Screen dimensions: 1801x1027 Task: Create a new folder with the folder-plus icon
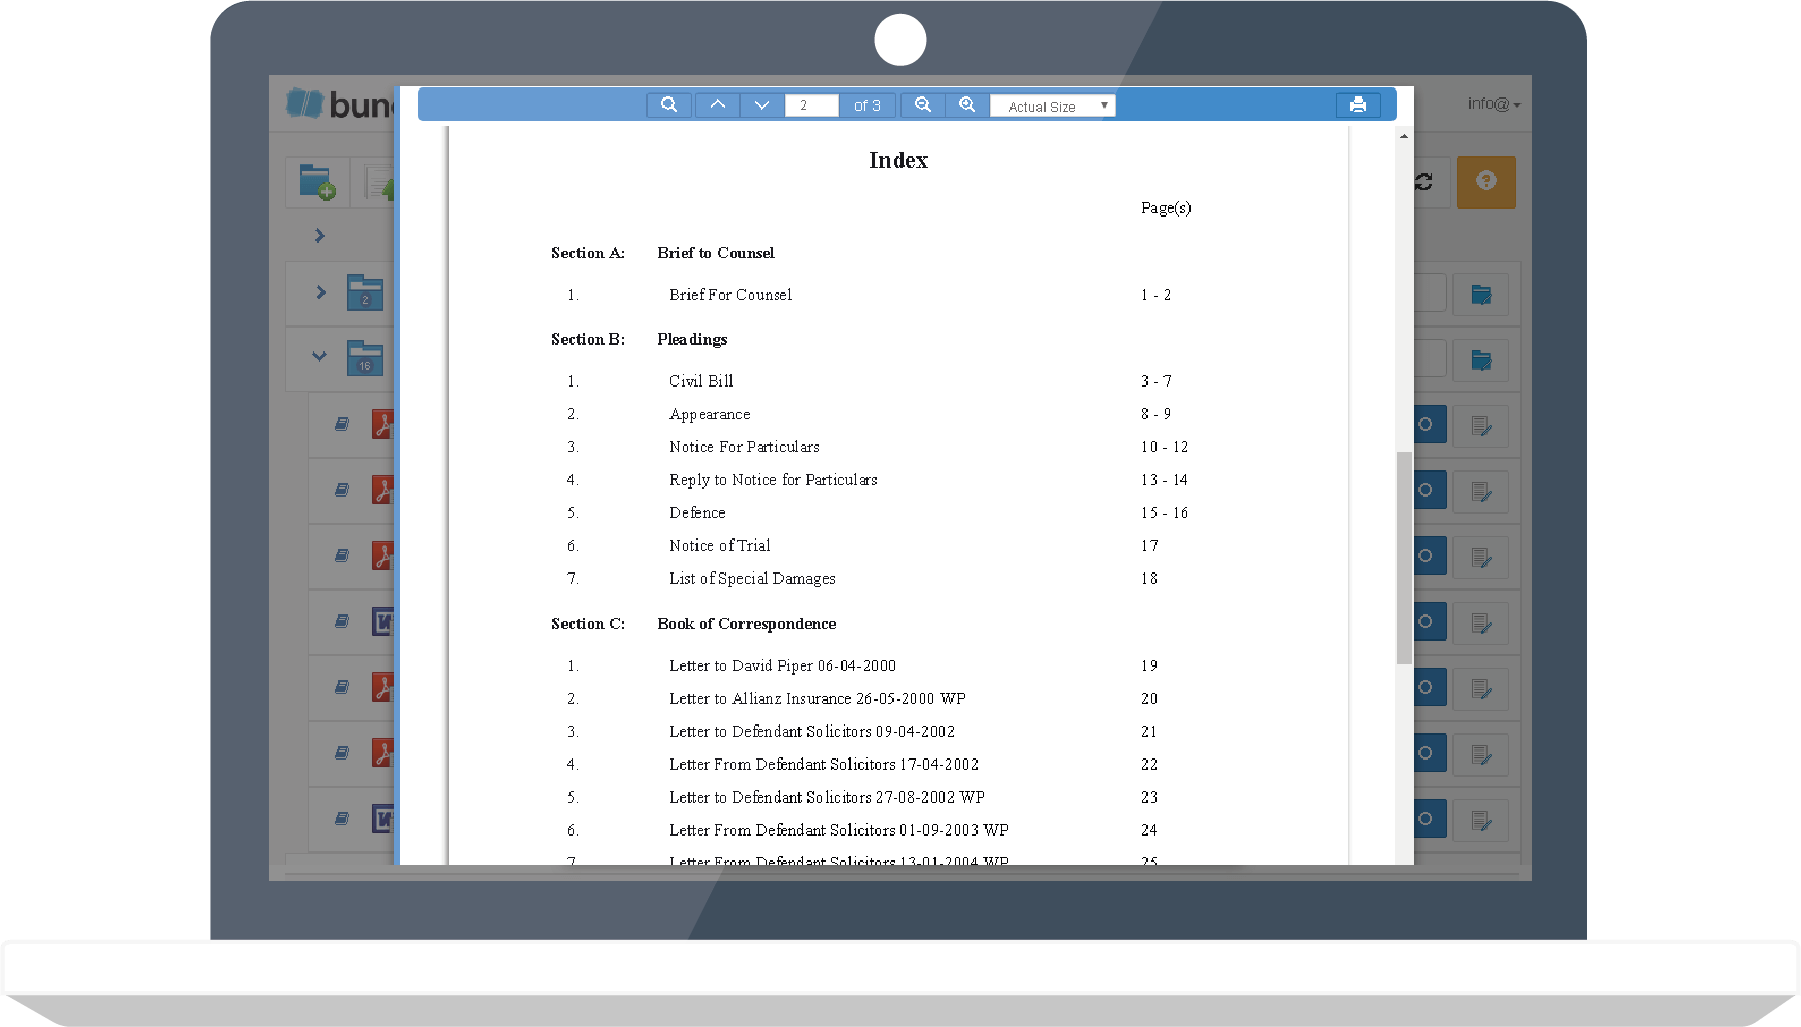coord(316,182)
